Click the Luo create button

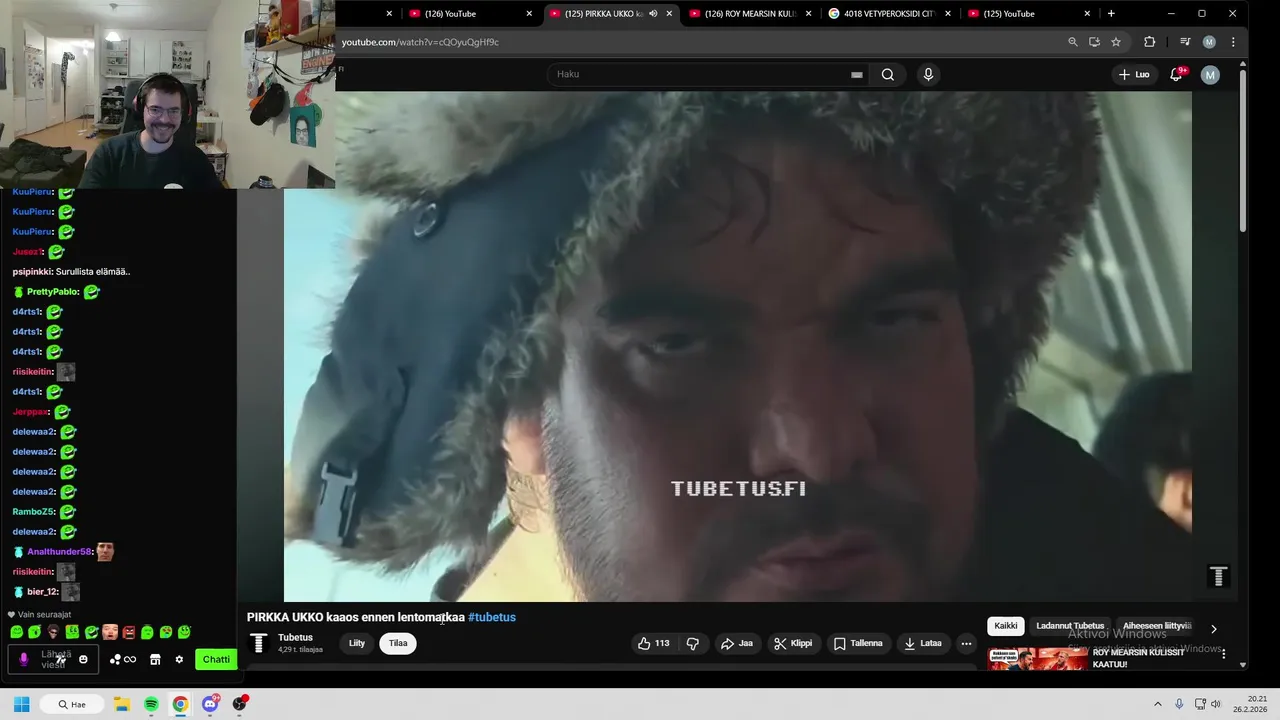1134,74
